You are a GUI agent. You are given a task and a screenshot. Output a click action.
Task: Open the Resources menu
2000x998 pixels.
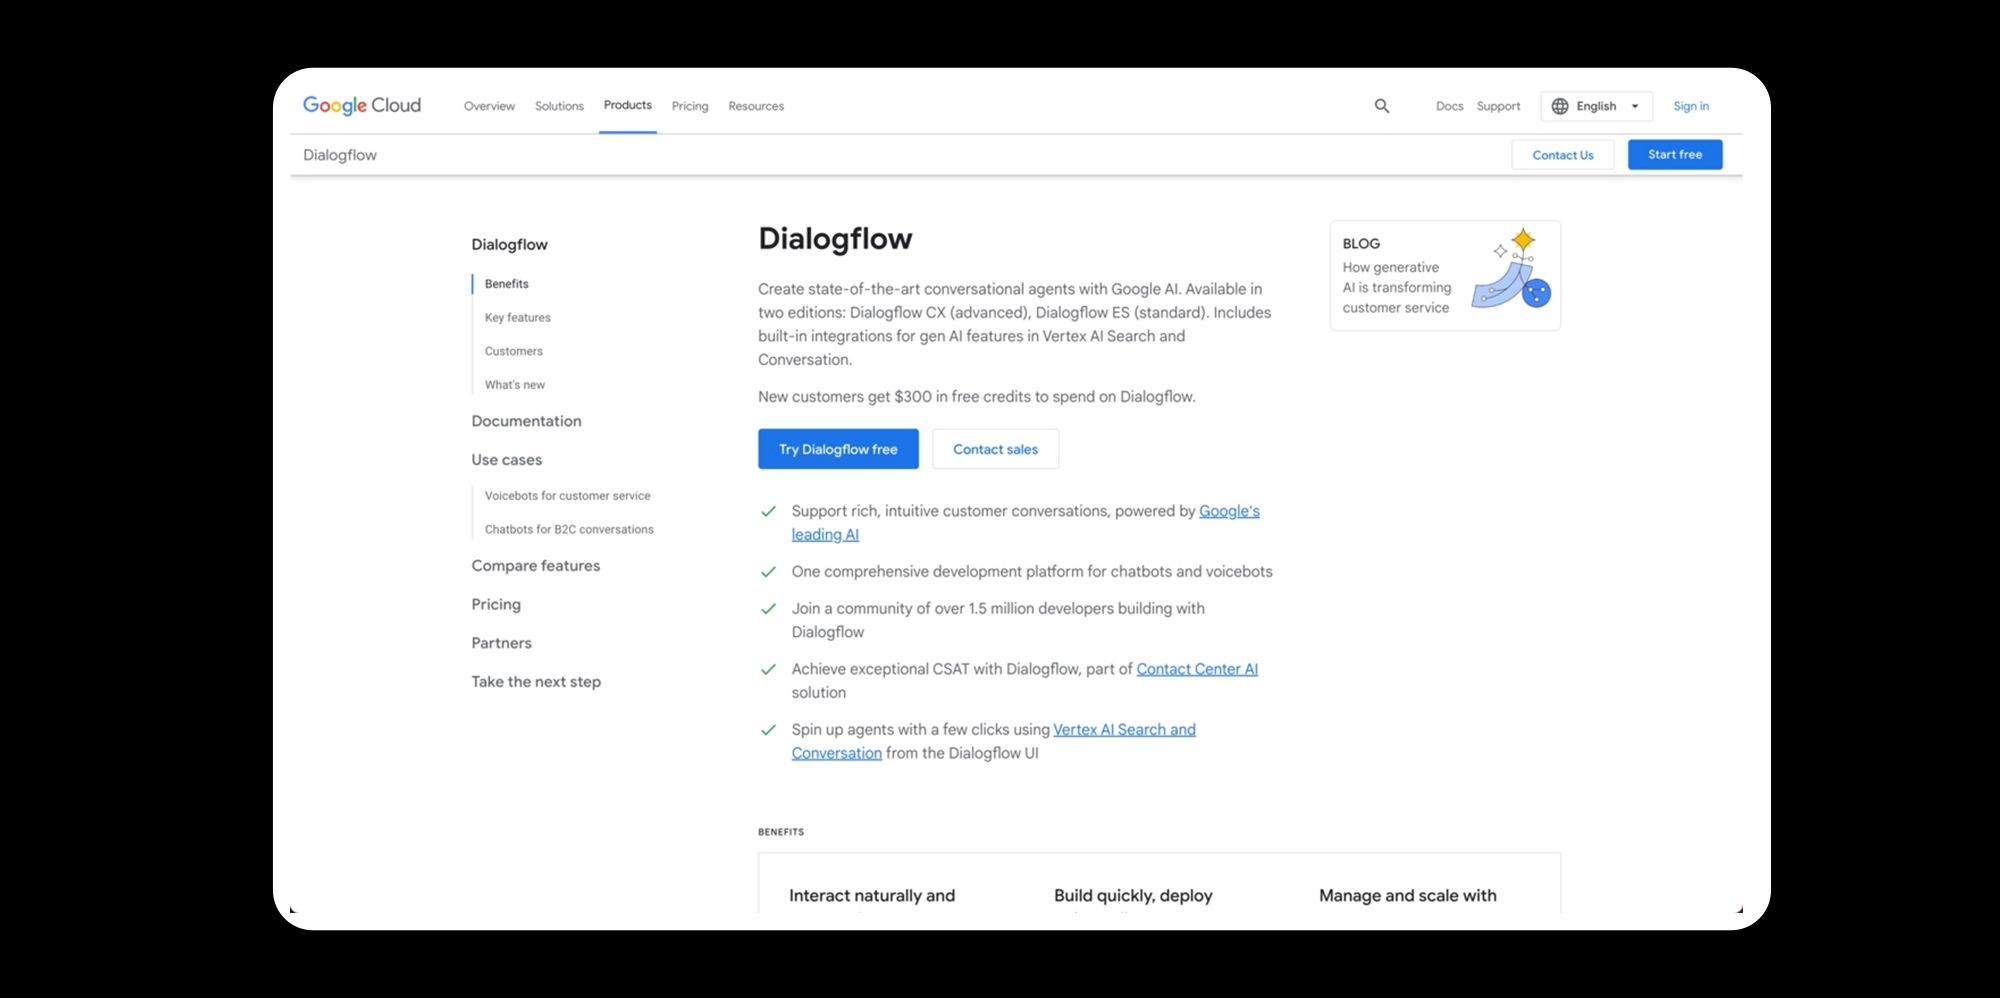(756, 106)
